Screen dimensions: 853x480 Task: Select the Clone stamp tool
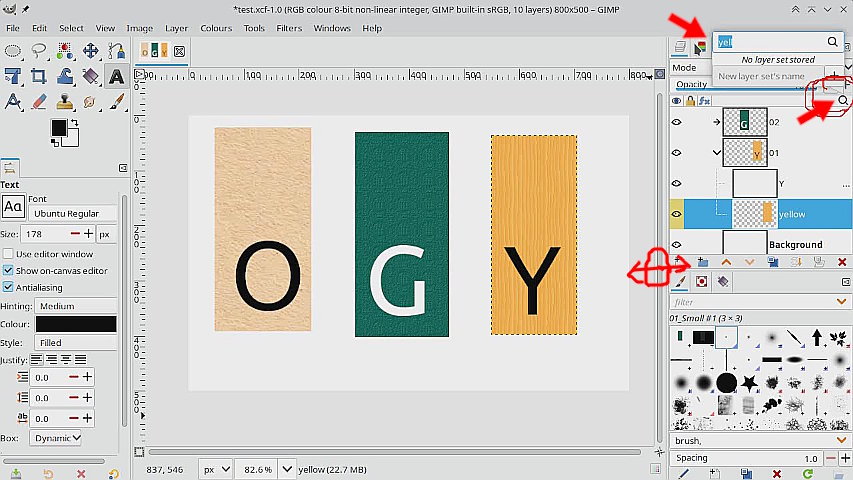65,101
